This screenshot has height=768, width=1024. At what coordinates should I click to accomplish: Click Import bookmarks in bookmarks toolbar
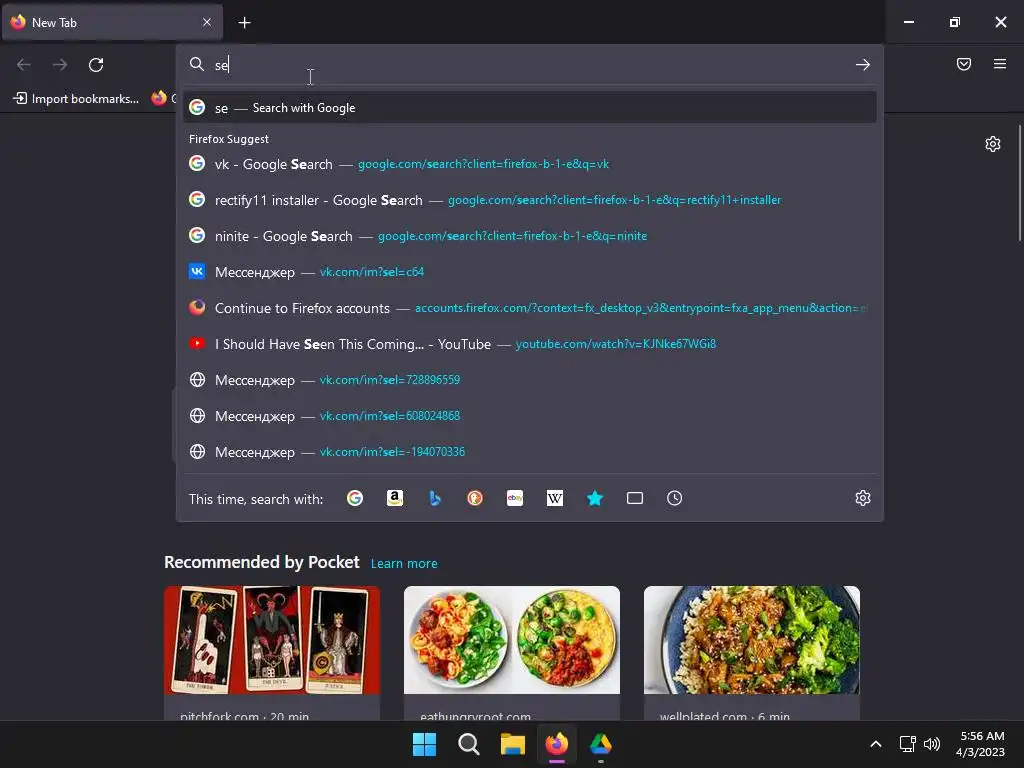click(76, 99)
